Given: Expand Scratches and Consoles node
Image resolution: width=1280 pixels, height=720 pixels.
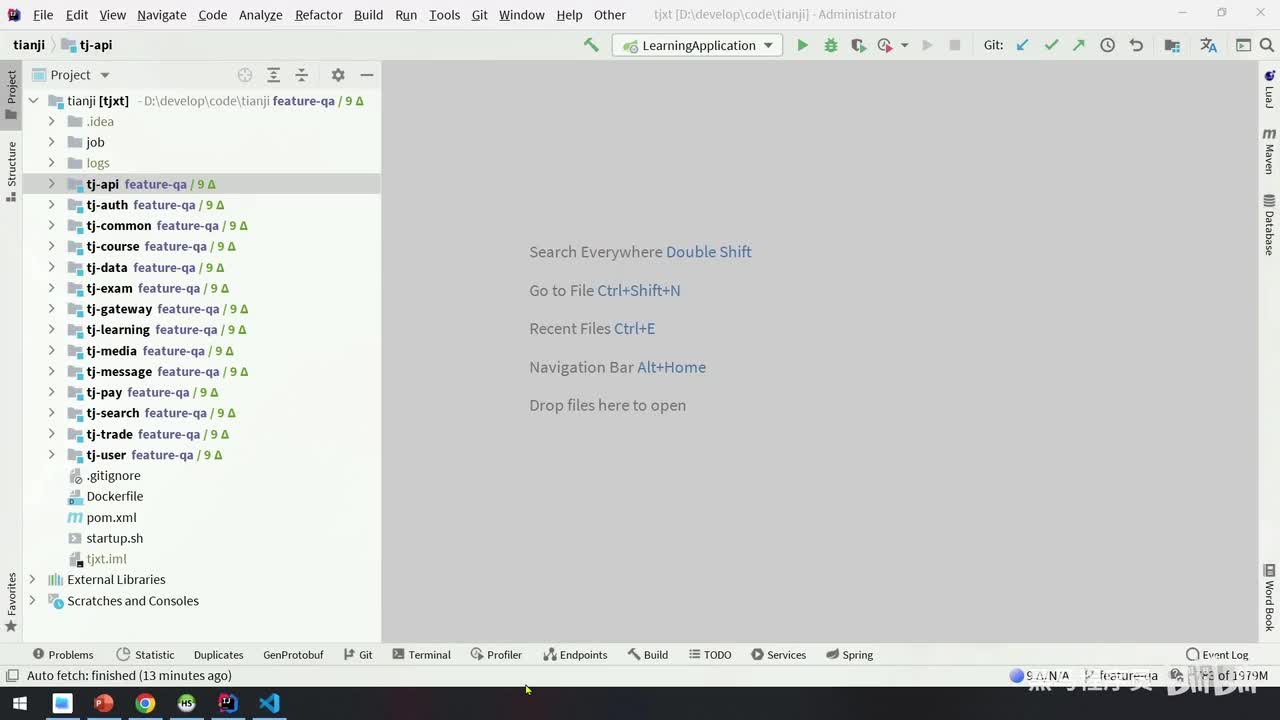Looking at the screenshot, I should coord(33,601).
